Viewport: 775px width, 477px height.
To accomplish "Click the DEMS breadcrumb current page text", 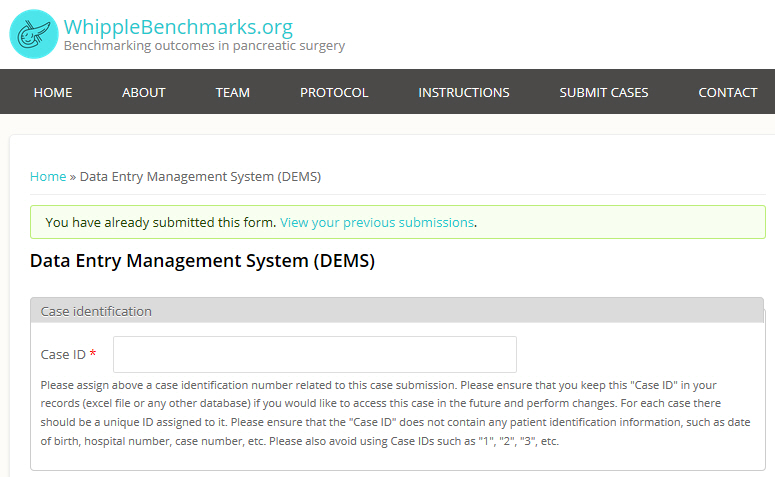I will click(200, 176).
